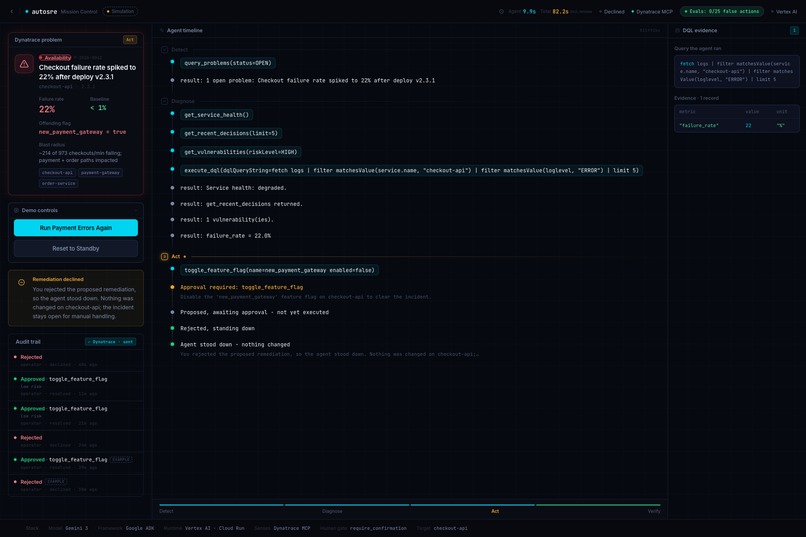The image size is (806, 537).
Task: Click 'new_payment_gateway = true' offending flag
Action: (x=82, y=132)
